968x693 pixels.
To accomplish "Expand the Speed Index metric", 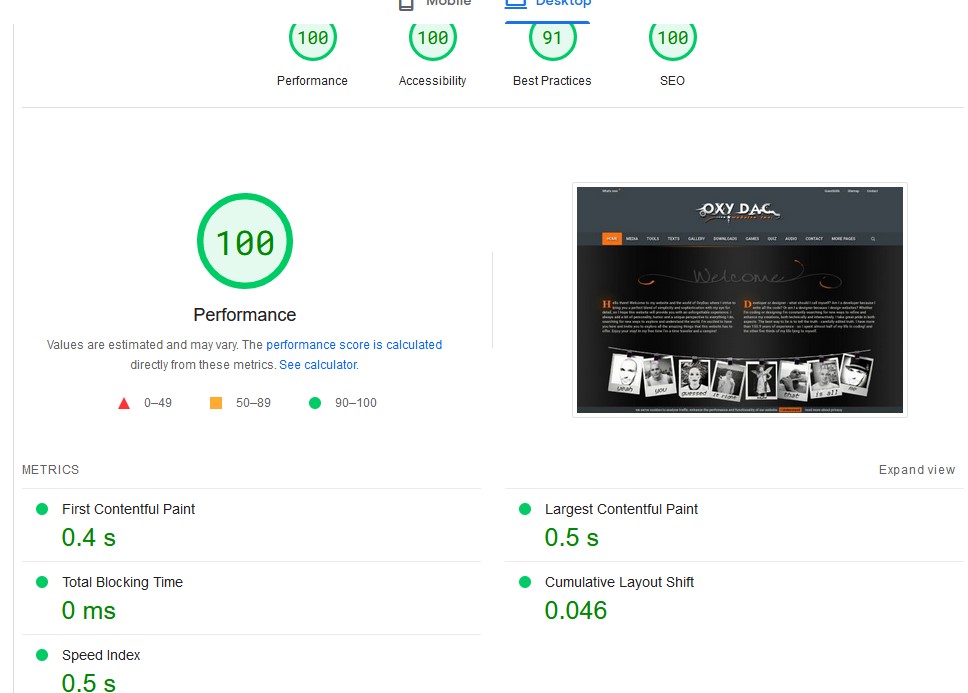I will (x=251, y=664).
